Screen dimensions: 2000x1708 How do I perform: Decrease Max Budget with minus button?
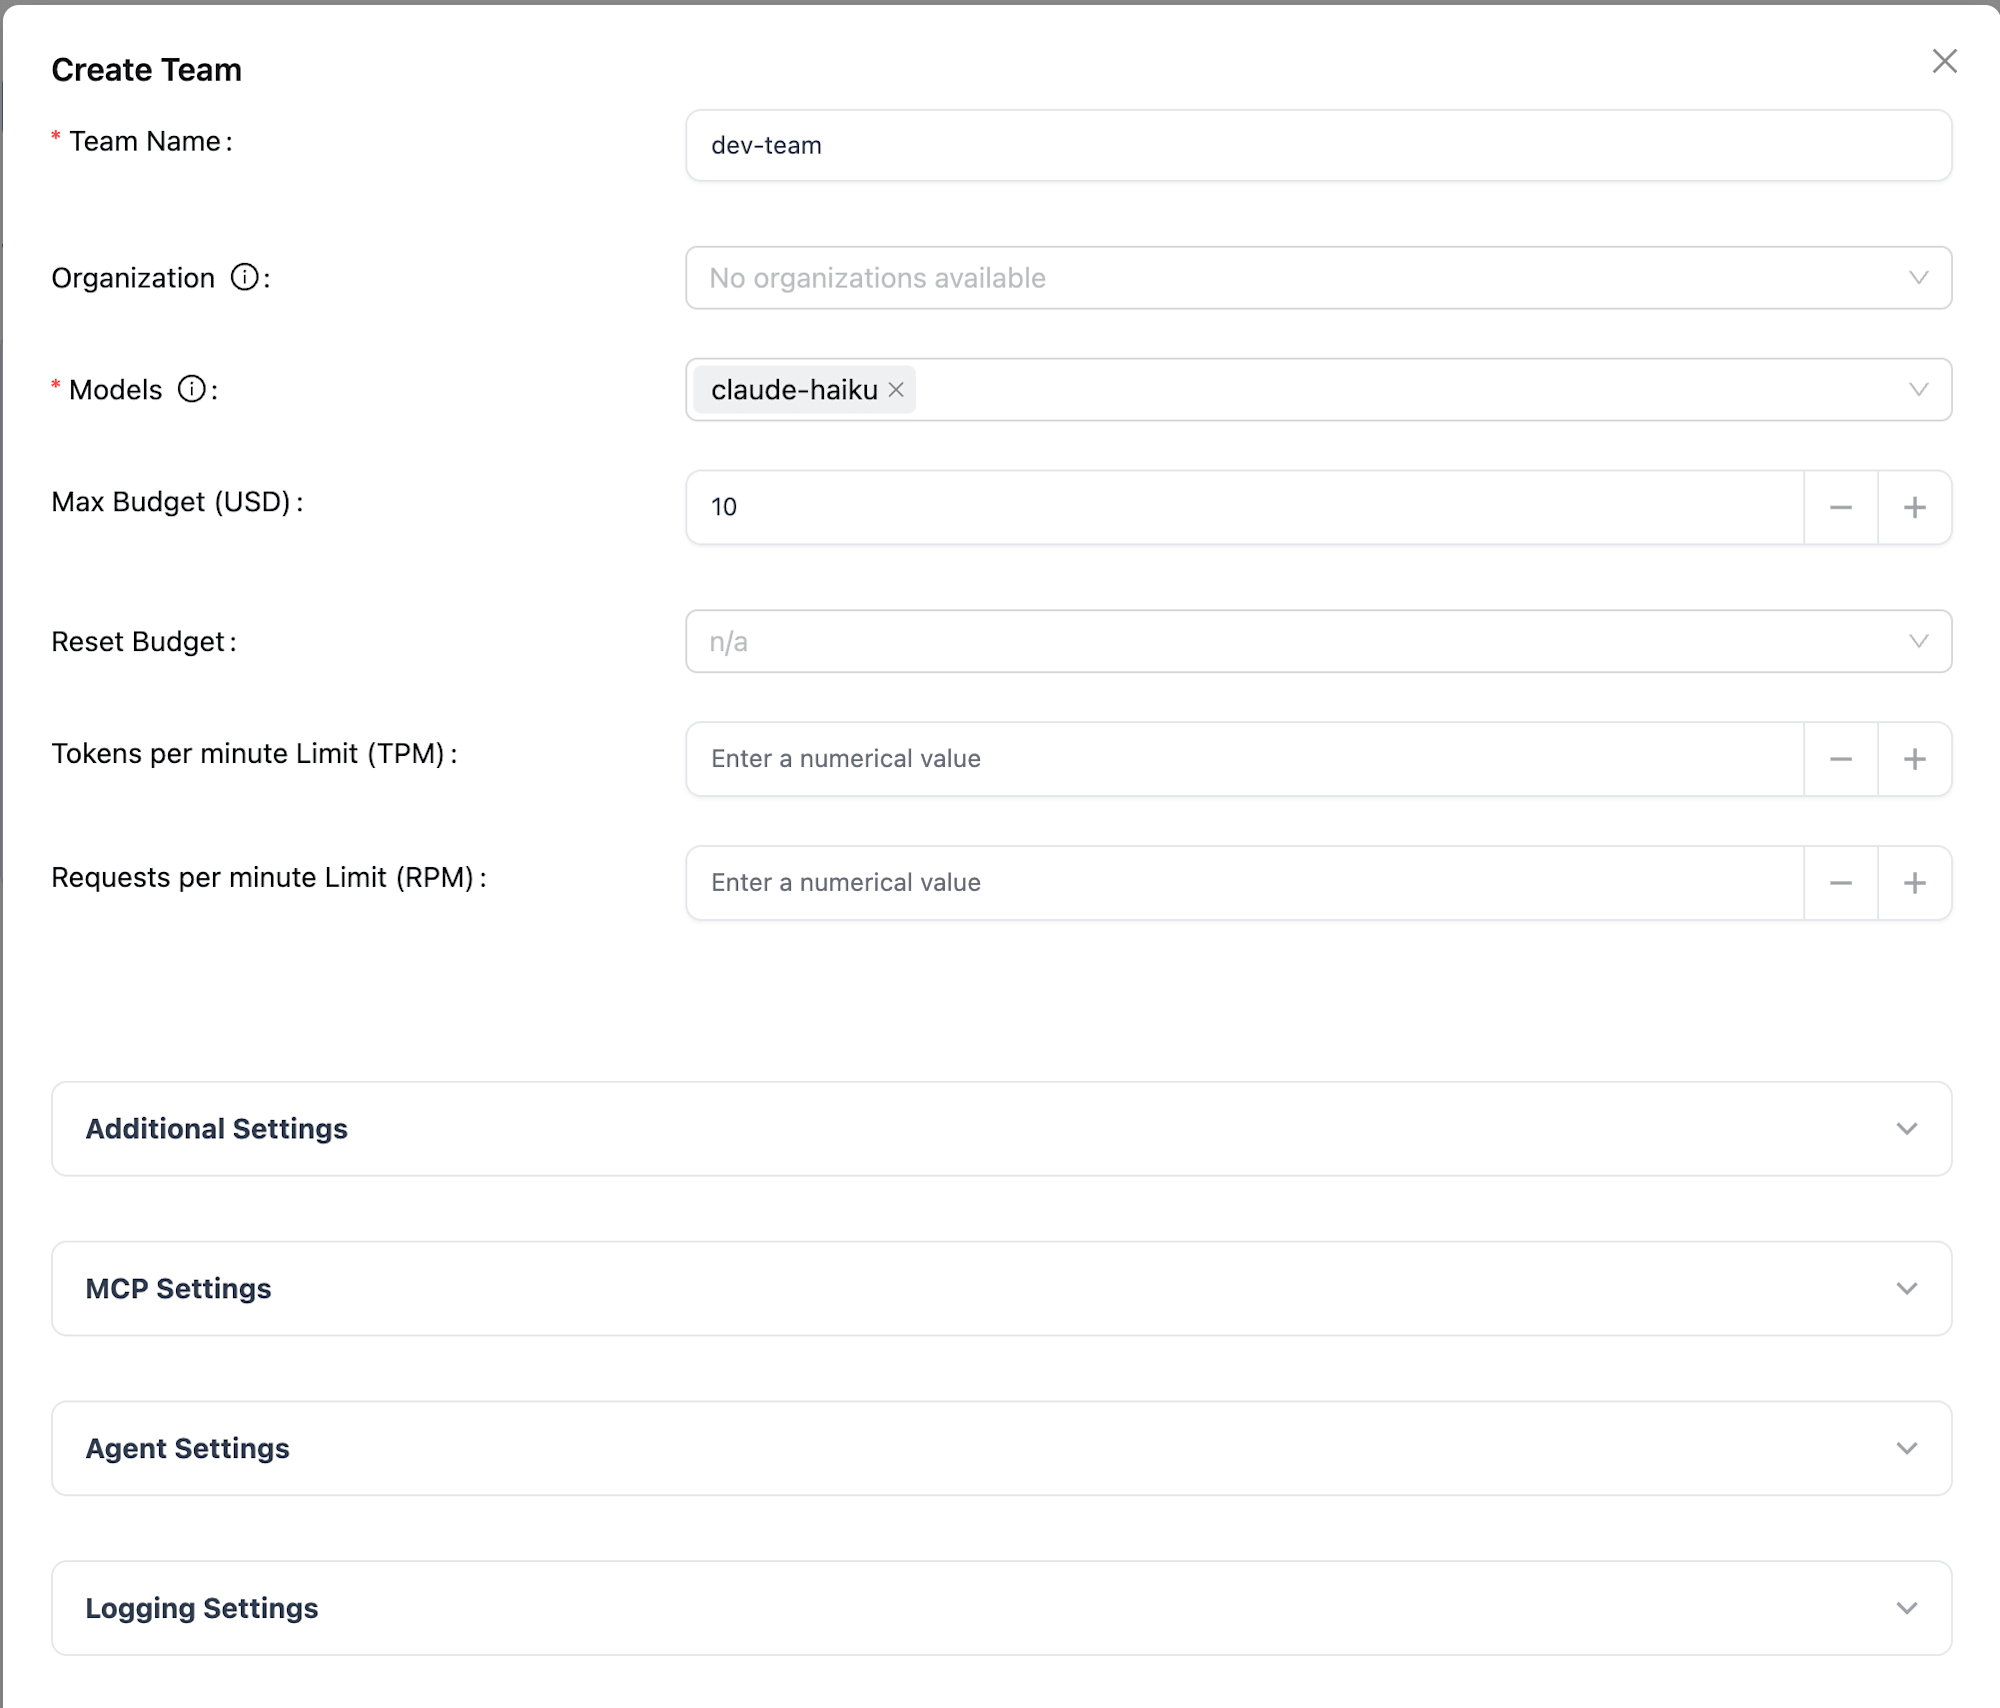pyautogui.click(x=1840, y=507)
